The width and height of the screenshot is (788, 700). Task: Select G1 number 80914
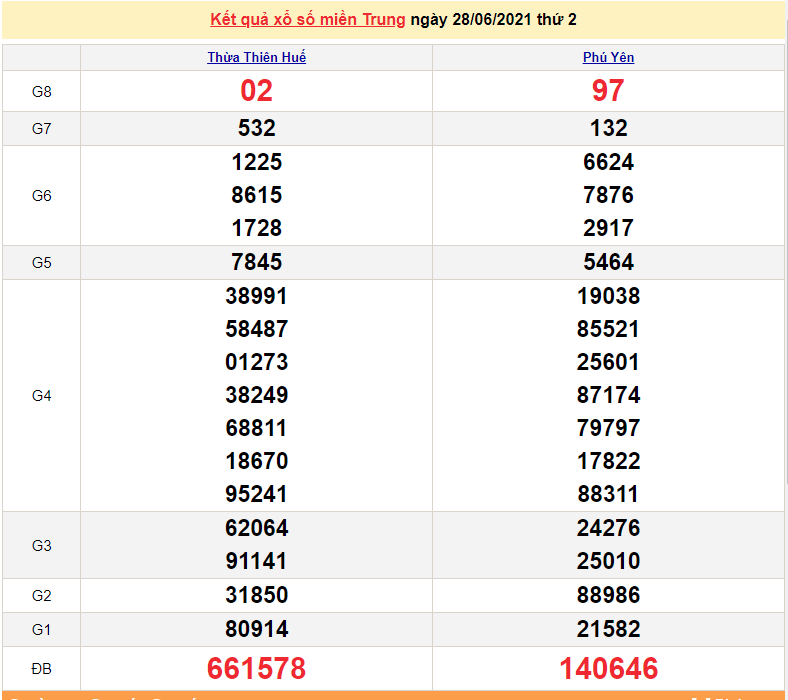256,629
